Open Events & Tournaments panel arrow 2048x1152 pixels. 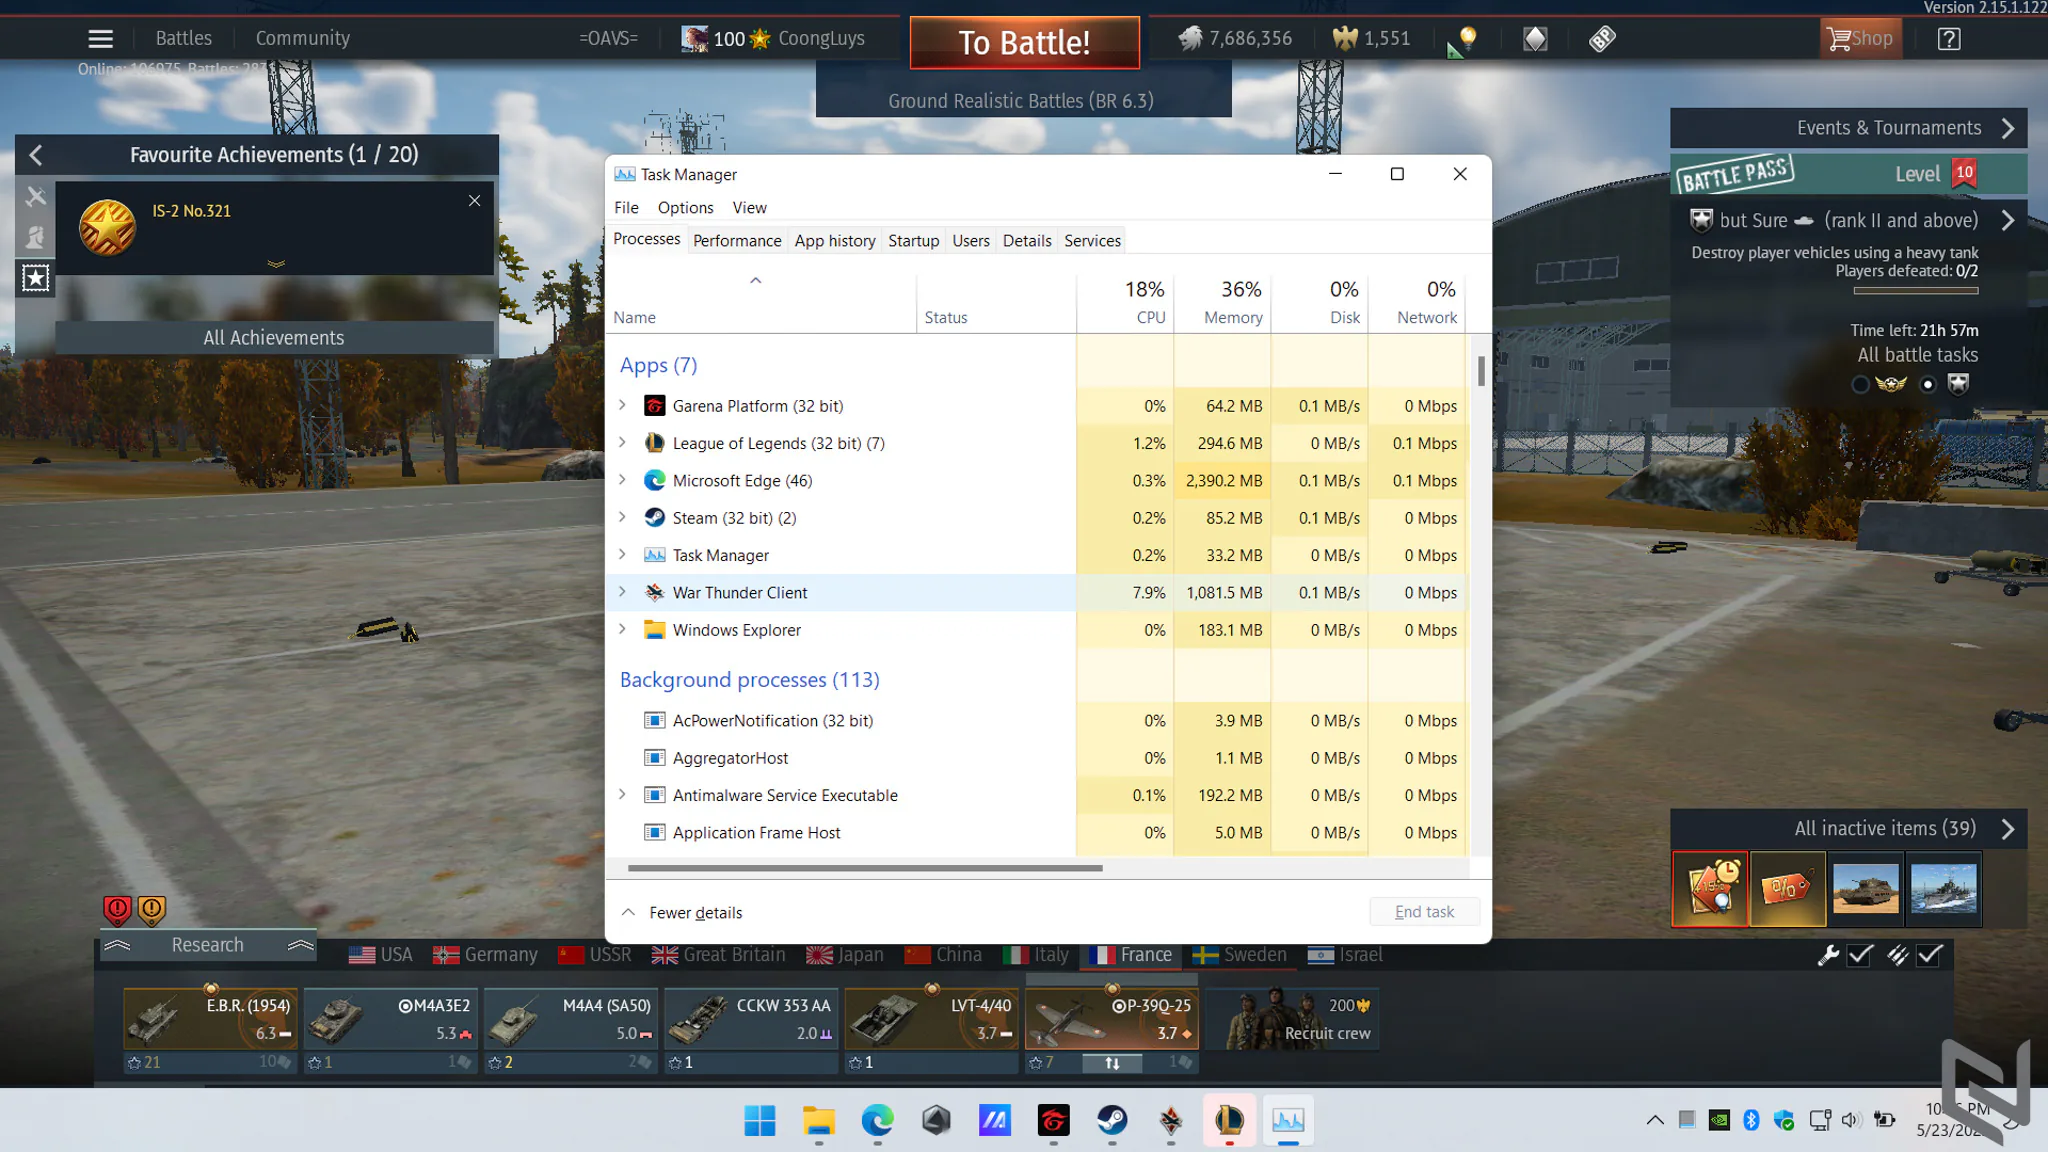coord(2008,128)
